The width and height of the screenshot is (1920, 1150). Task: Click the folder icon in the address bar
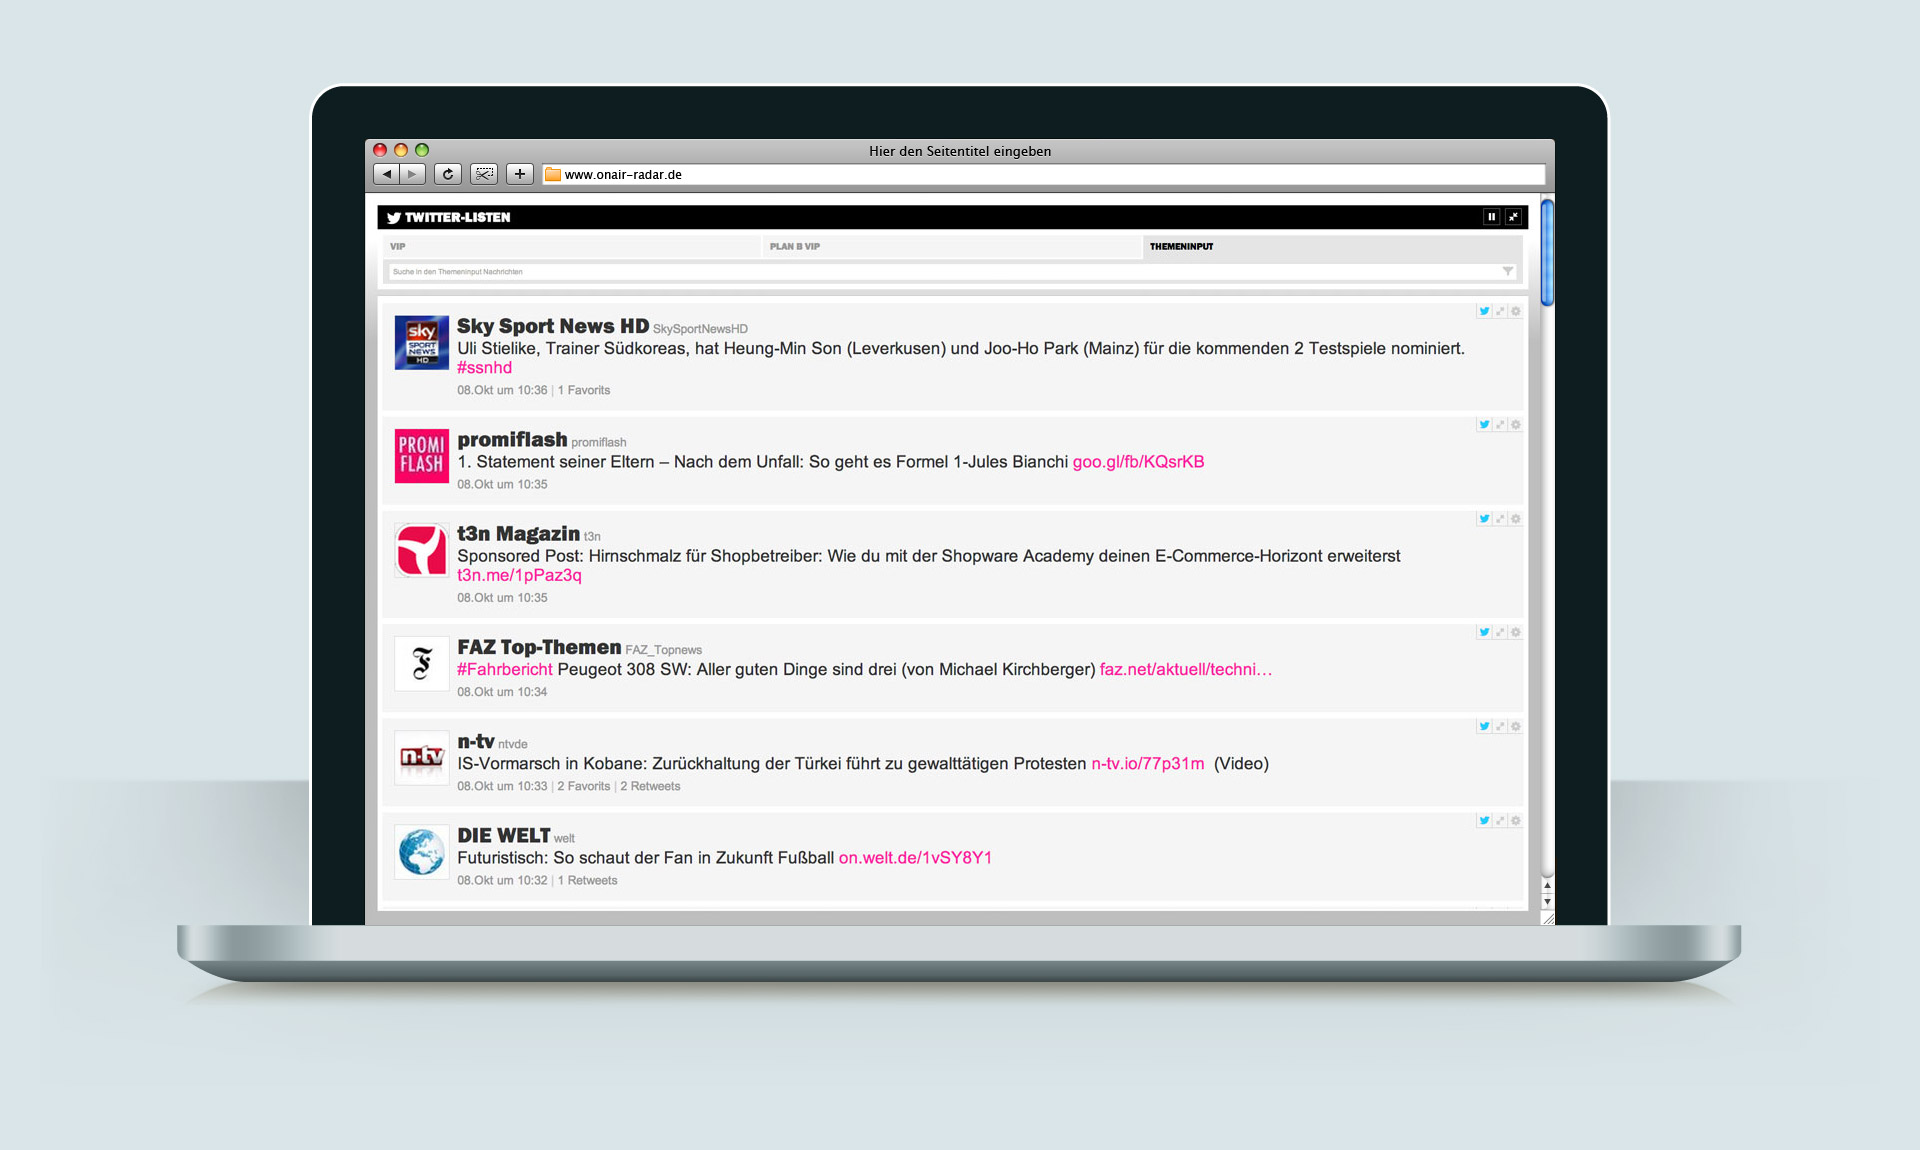pos(553,174)
